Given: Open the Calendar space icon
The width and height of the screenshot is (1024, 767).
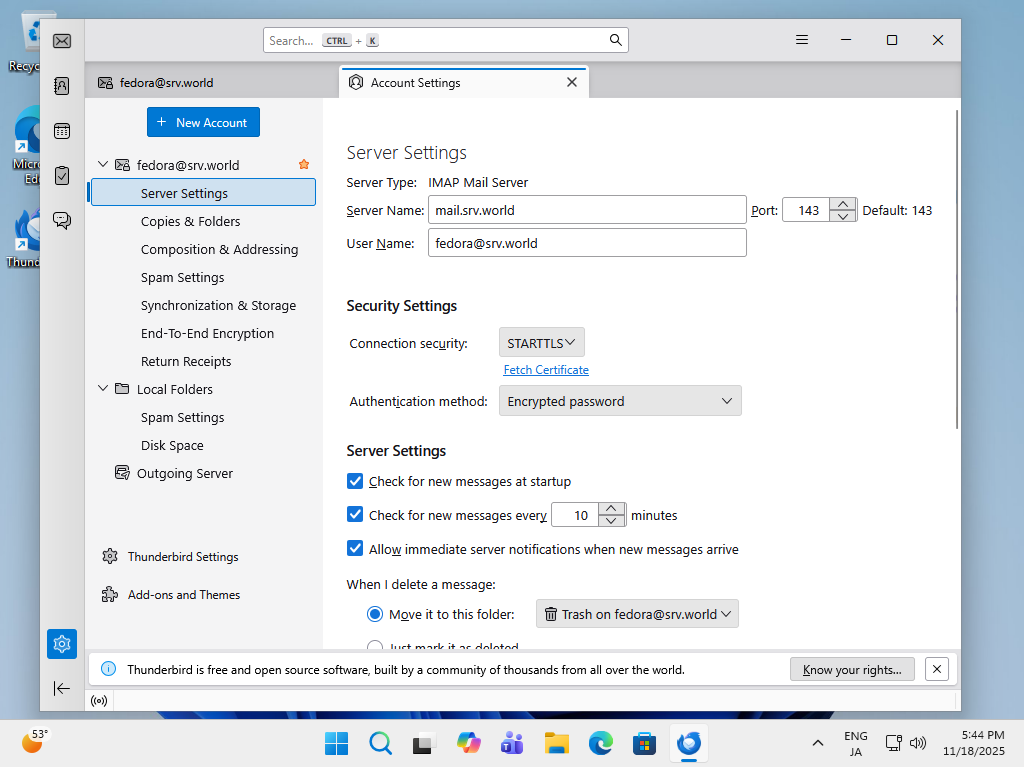Looking at the screenshot, I should click(x=62, y=131).
